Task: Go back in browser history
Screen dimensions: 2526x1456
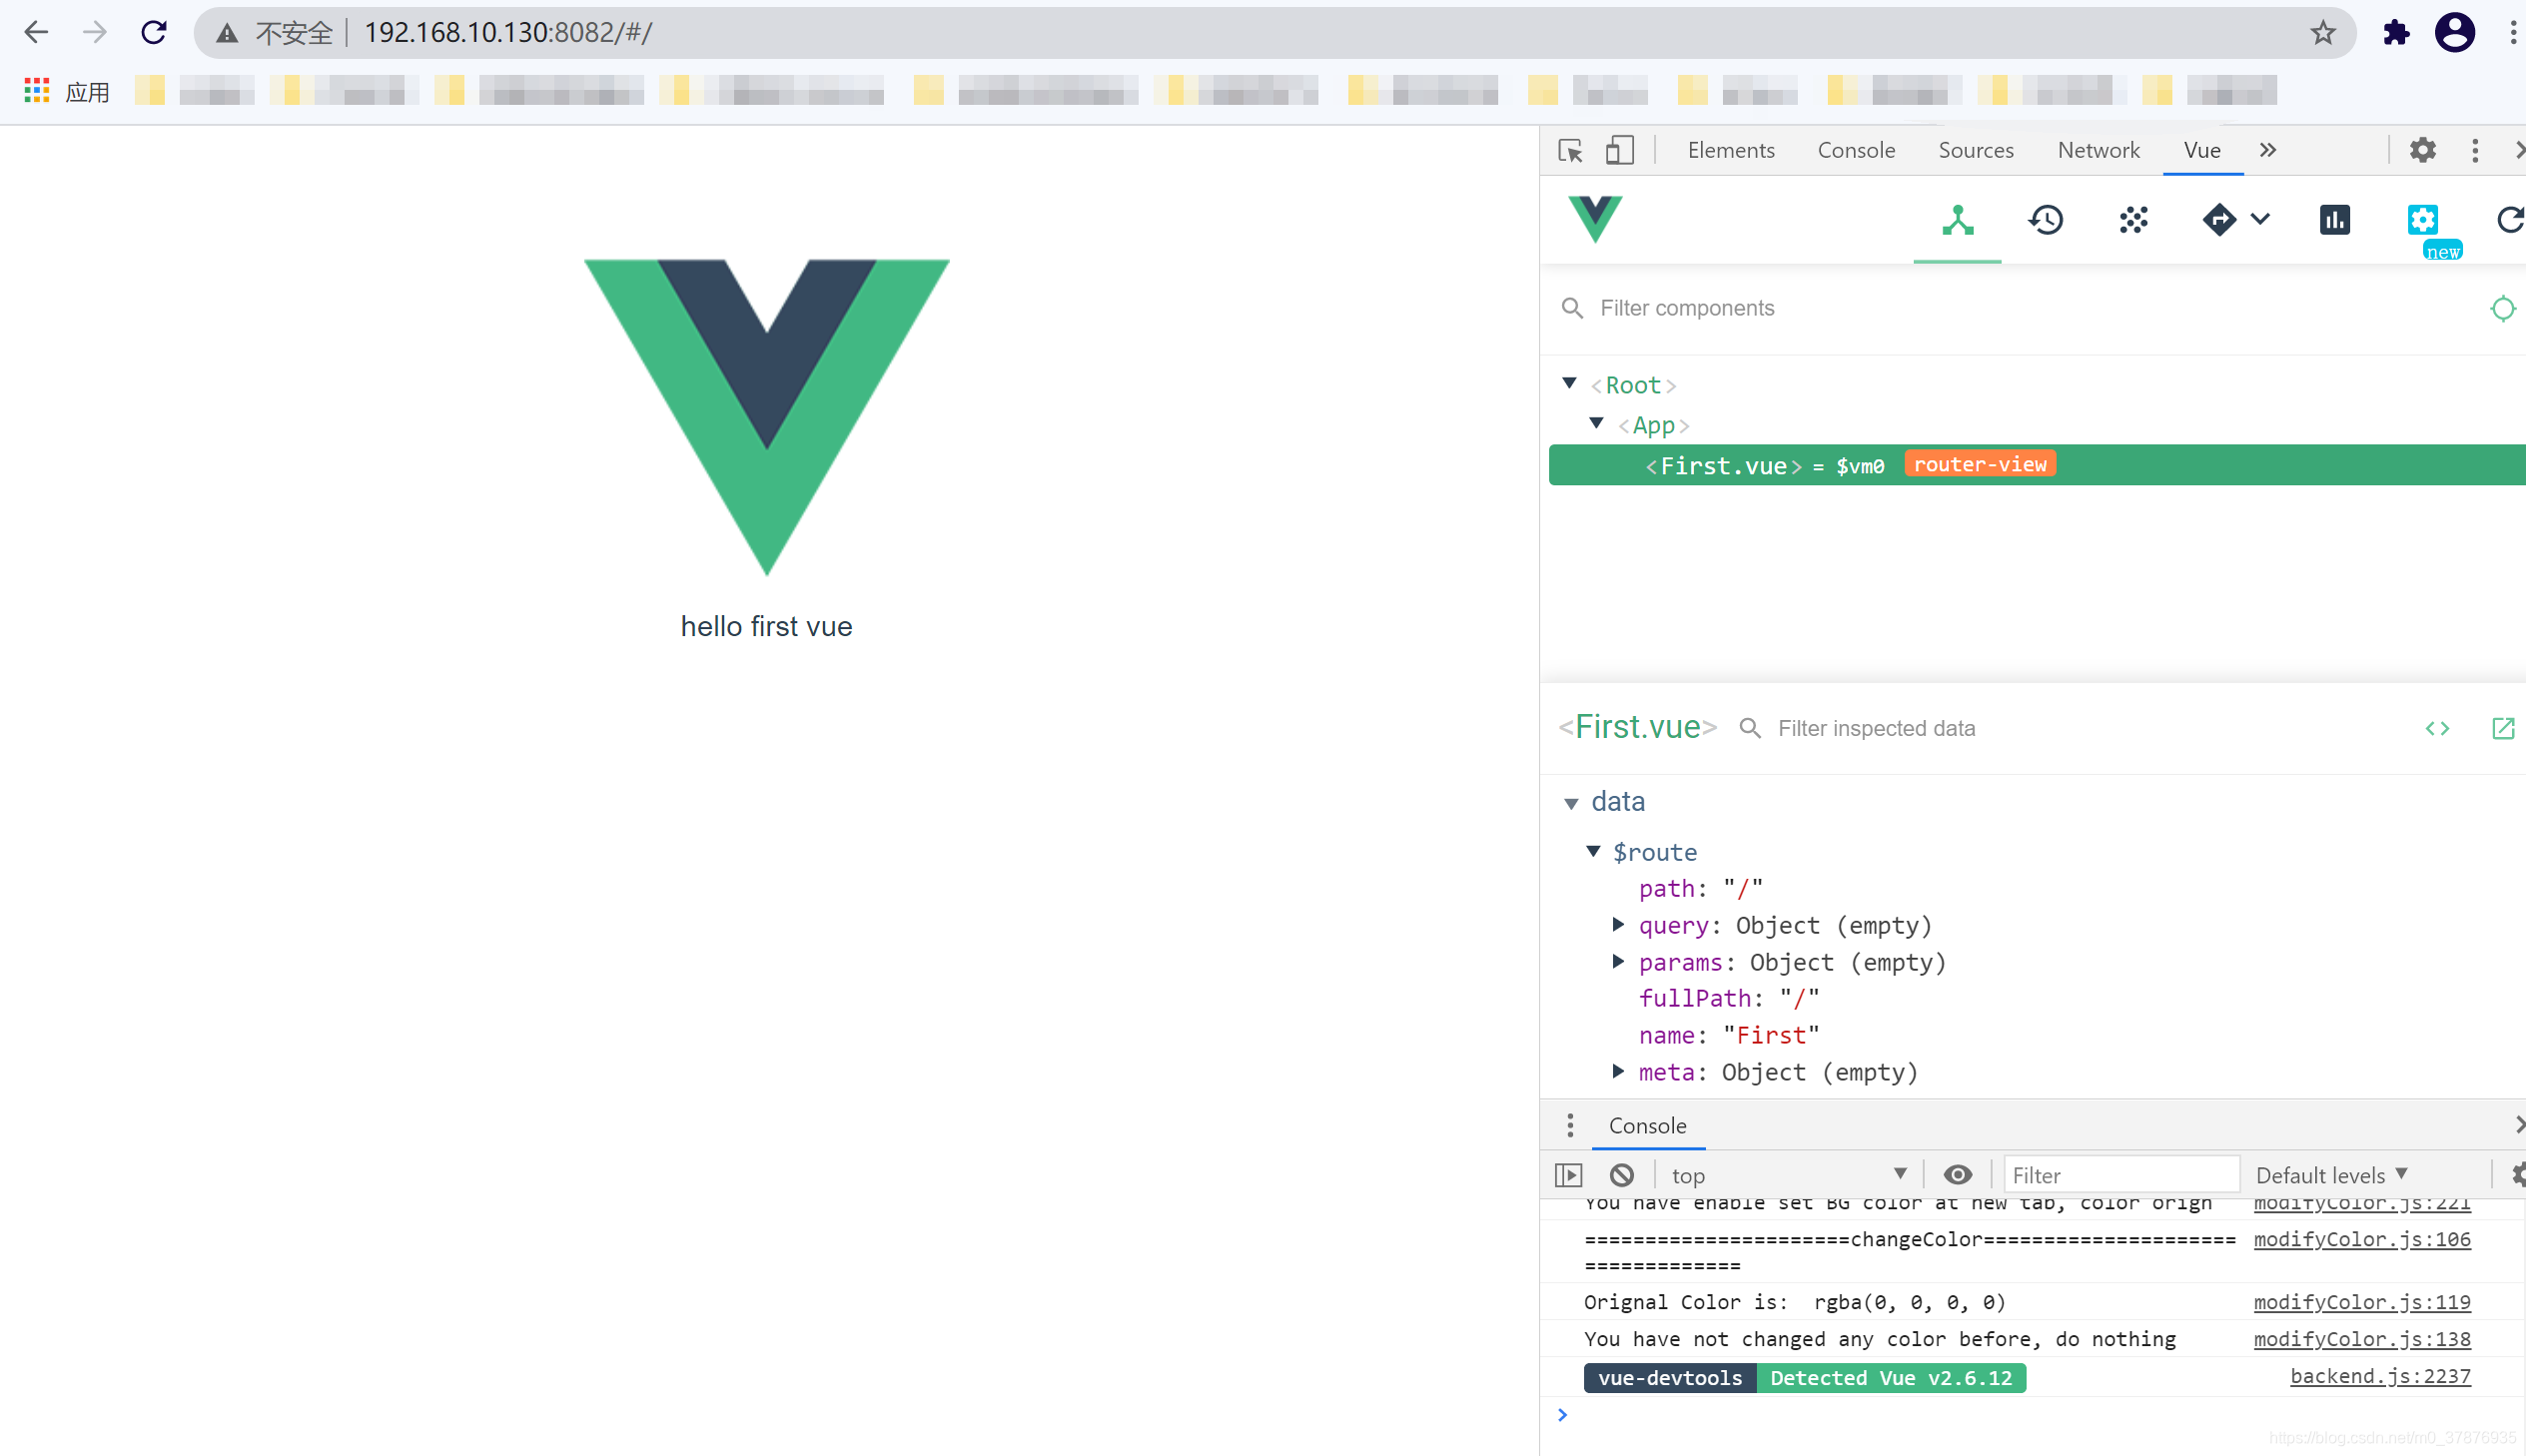Action: 36,33
